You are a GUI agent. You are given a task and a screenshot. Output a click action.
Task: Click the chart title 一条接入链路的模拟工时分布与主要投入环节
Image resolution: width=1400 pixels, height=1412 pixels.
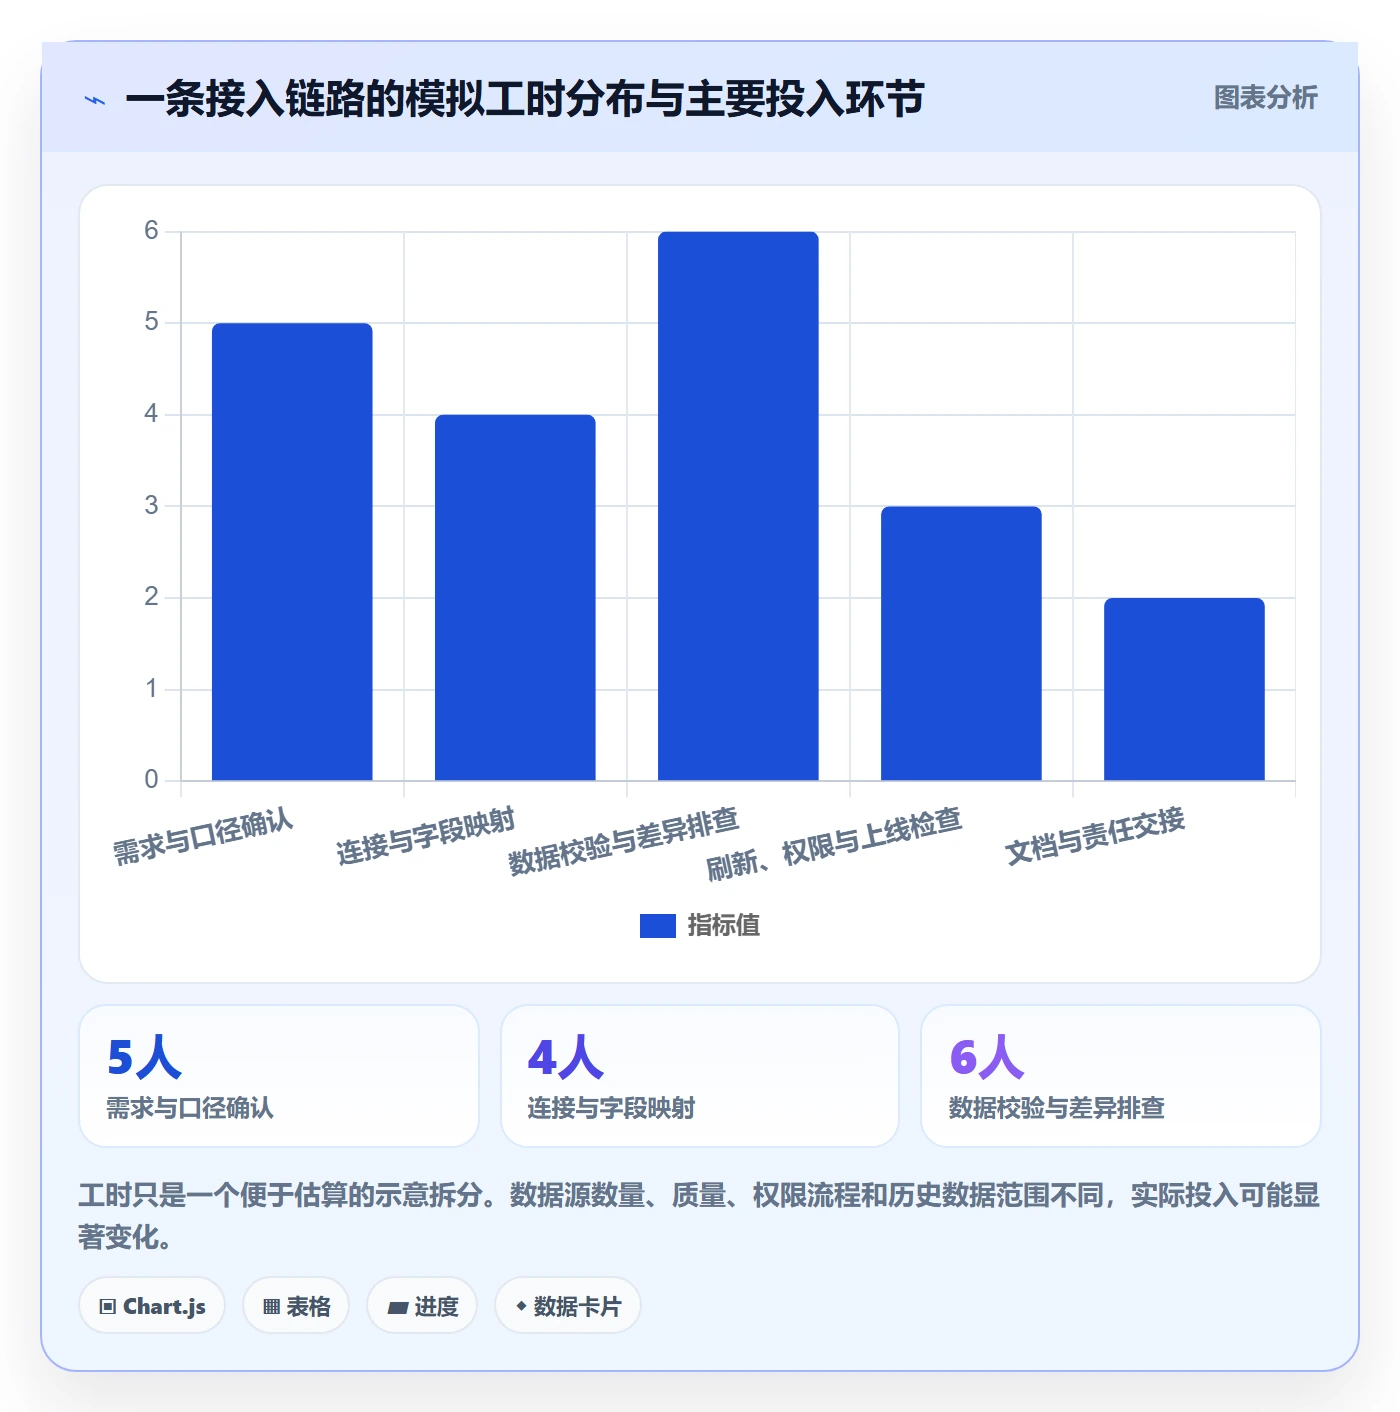[525, 99]
